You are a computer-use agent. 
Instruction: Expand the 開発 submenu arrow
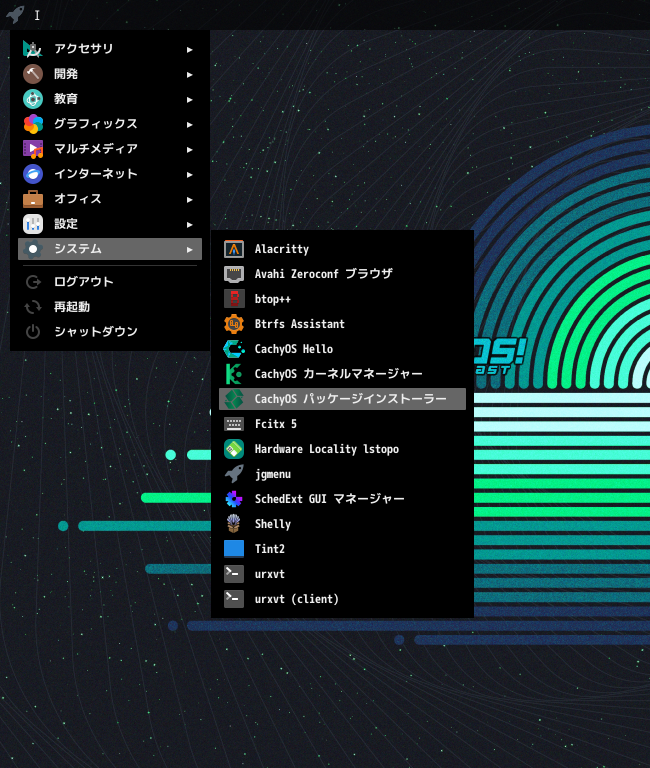(x=190, y=74)
